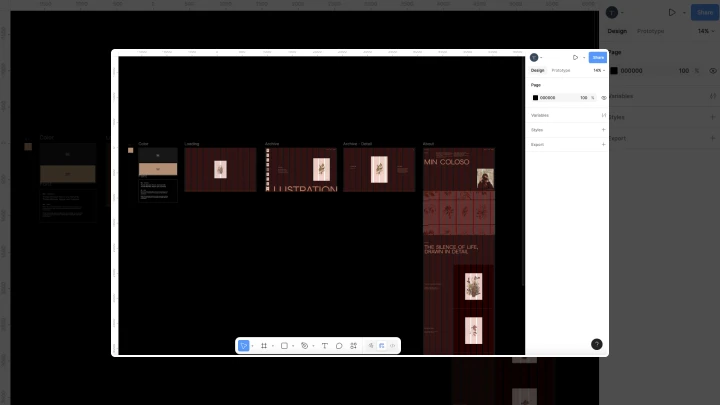Image resolution: width=720 pixels, height=405 pixels.
Task: Click the dark color block in the front Color frame
Action: point(158,155)
